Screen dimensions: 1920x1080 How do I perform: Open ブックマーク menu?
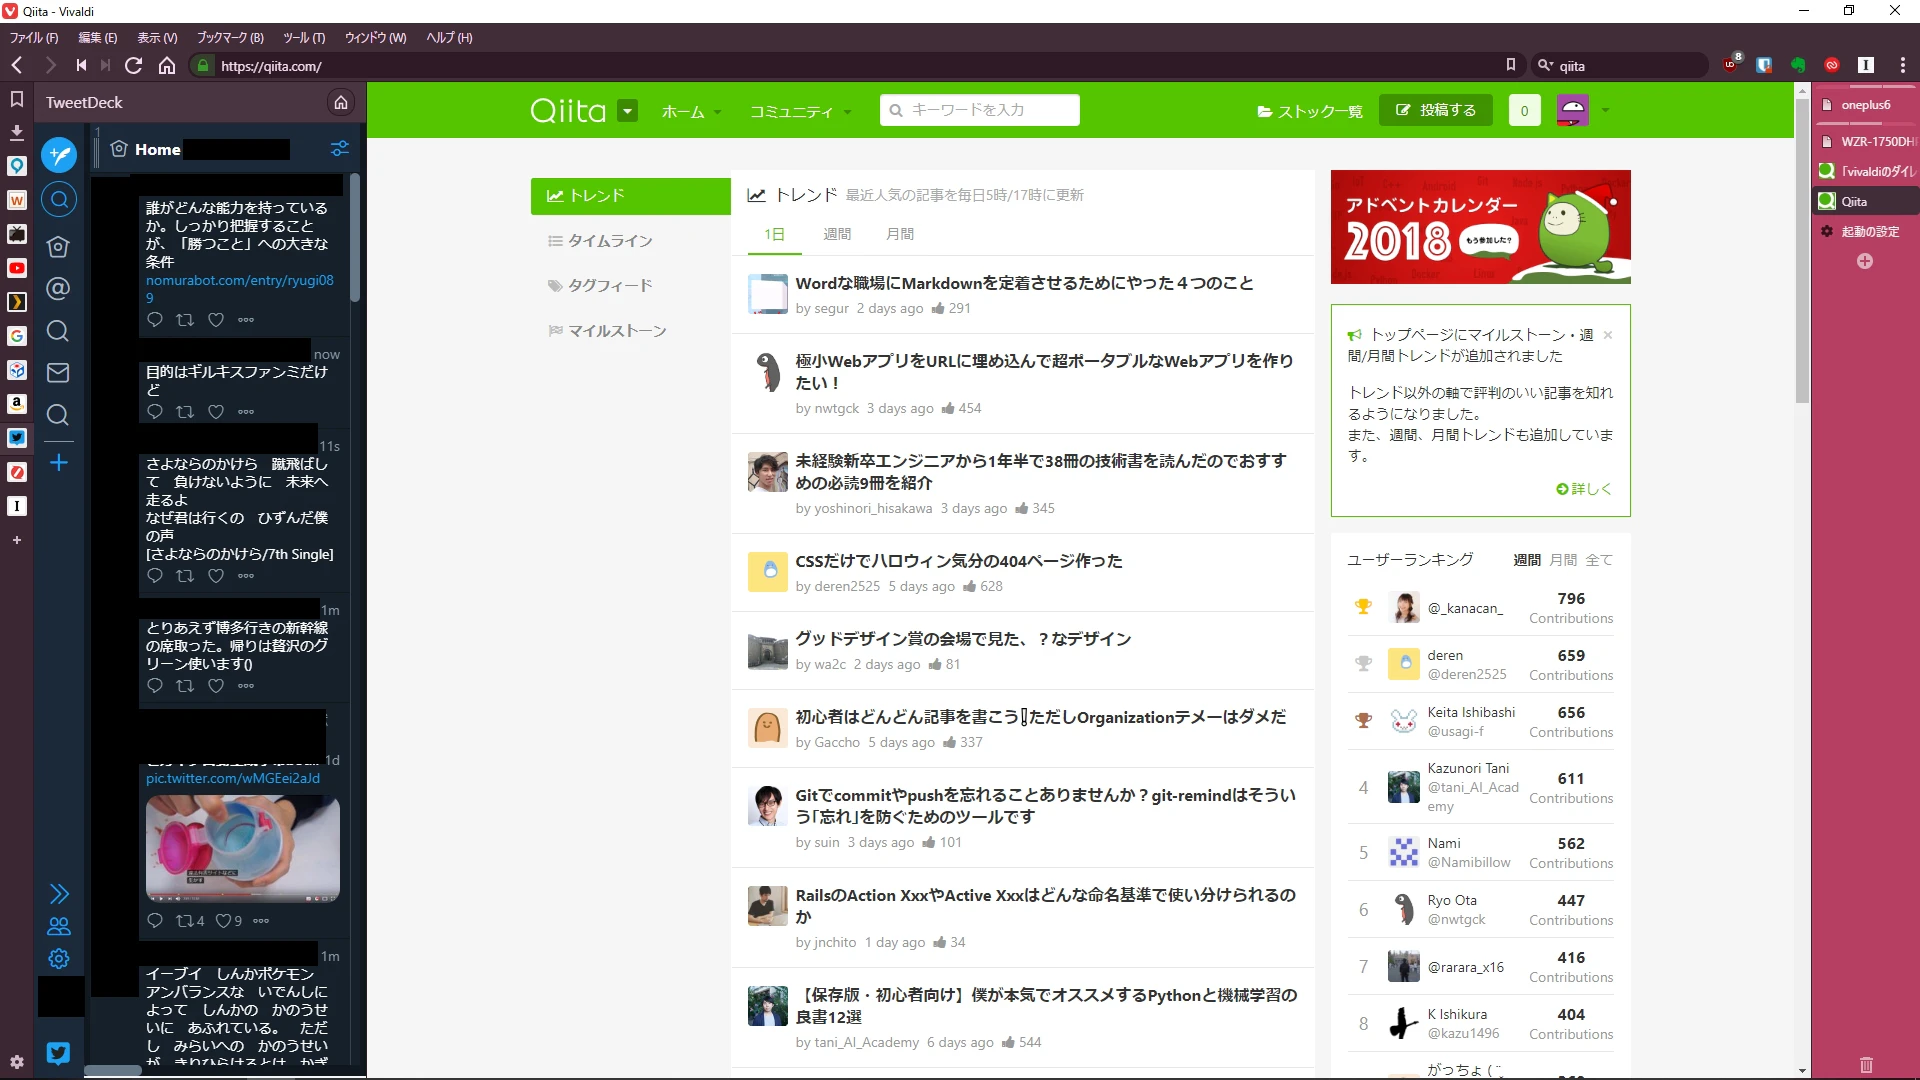tap(230, 38)
